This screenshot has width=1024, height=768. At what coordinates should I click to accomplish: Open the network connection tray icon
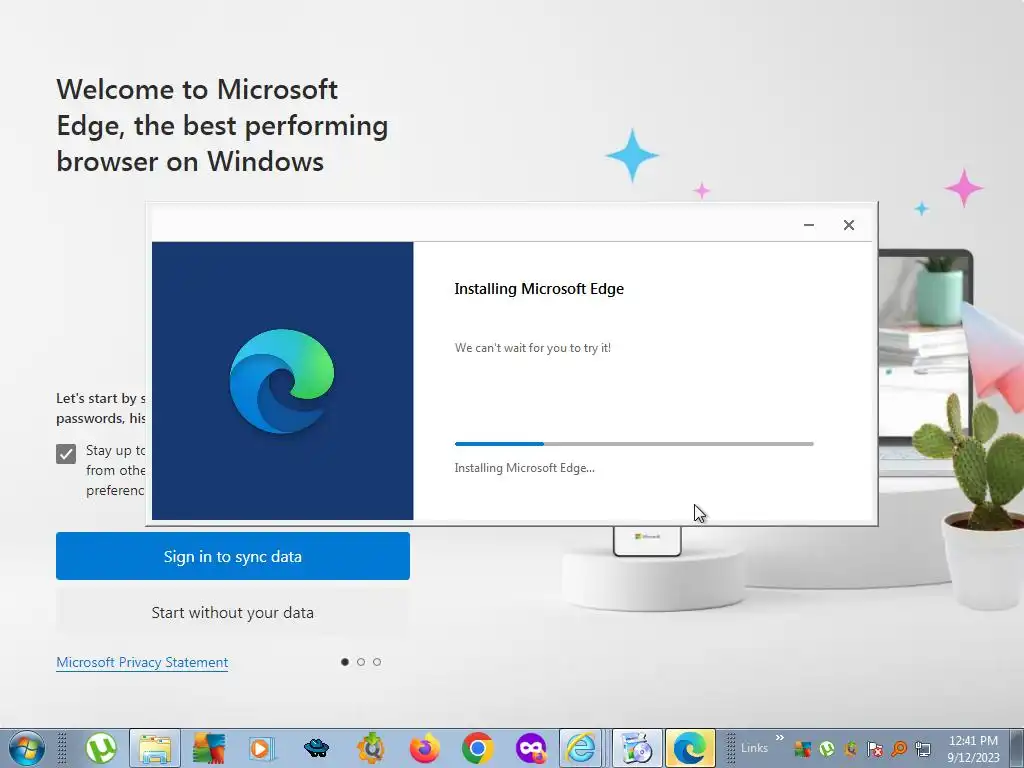pos(923,749)
